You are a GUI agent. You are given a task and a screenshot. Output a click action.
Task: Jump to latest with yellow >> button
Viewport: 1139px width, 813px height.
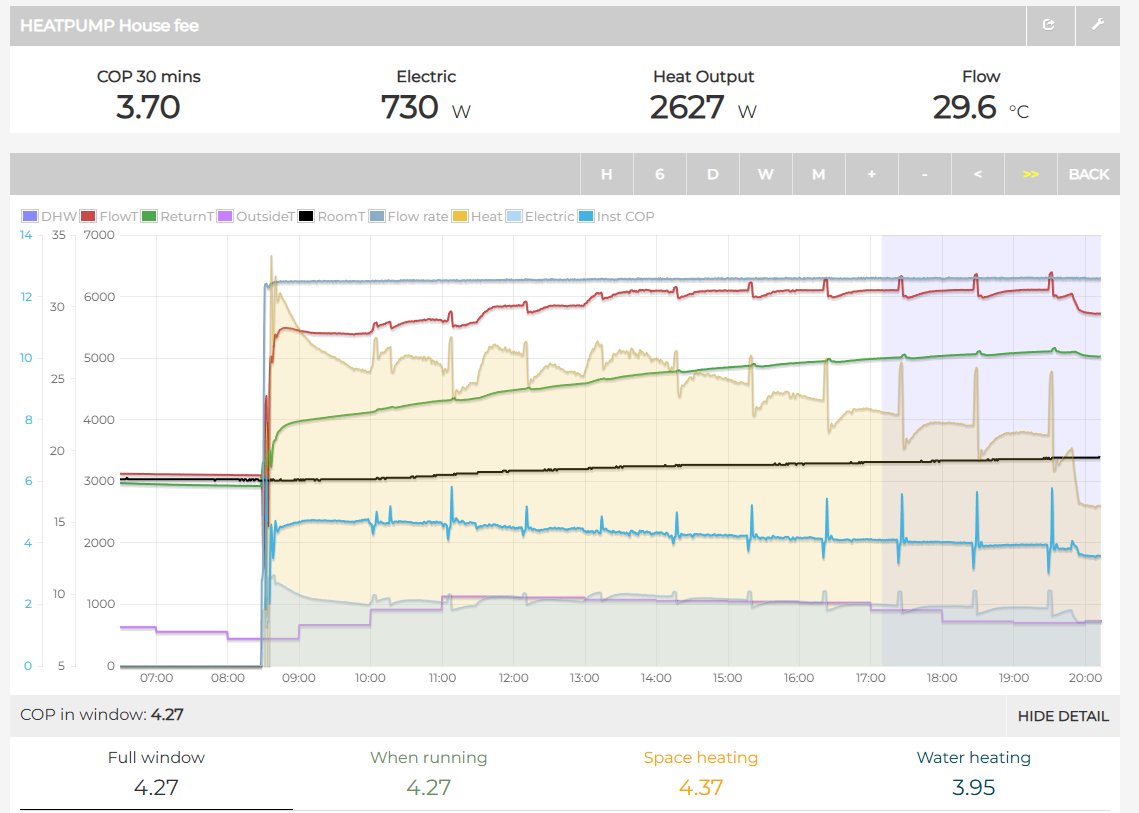tap(1030, 174)
